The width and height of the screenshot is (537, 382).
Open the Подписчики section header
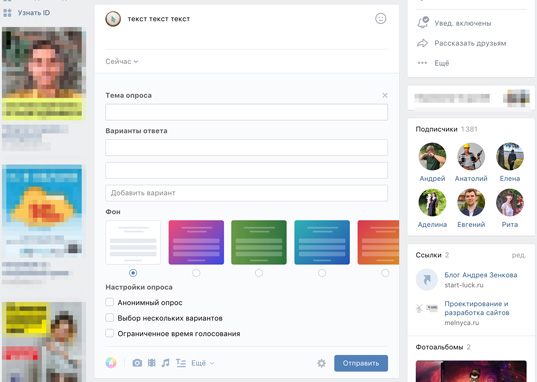point(436,129)
